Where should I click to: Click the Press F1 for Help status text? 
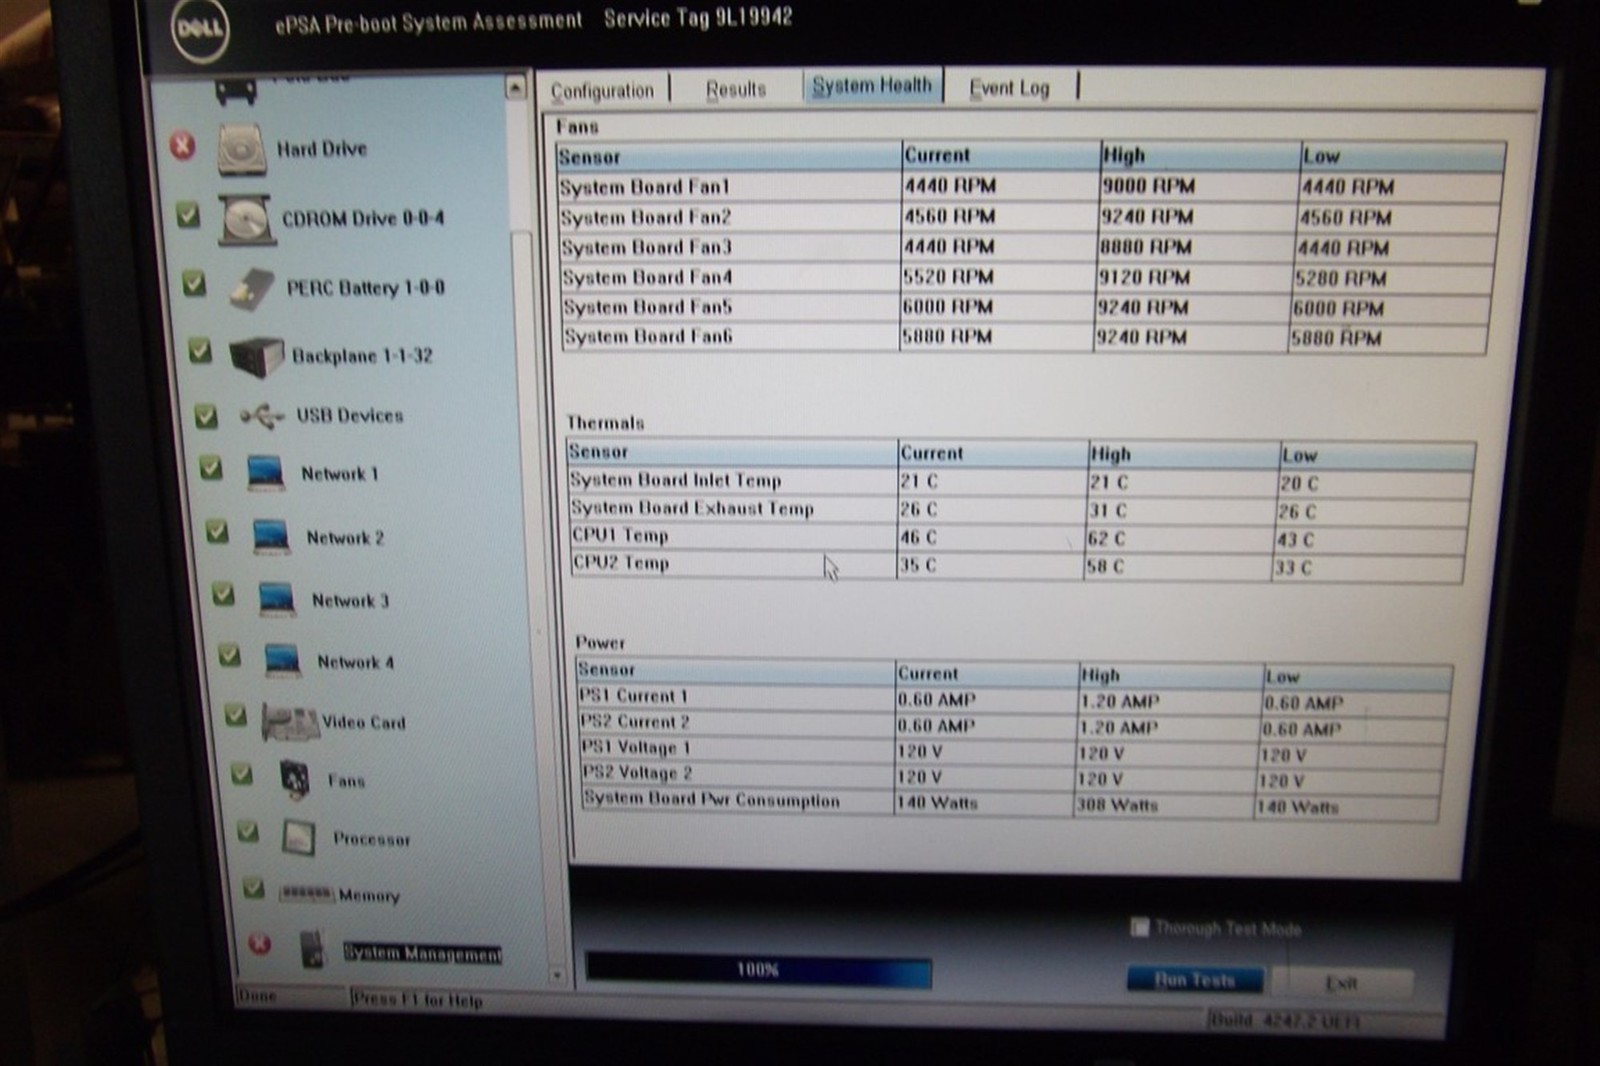pyautogui.click(x=417, y=999)
